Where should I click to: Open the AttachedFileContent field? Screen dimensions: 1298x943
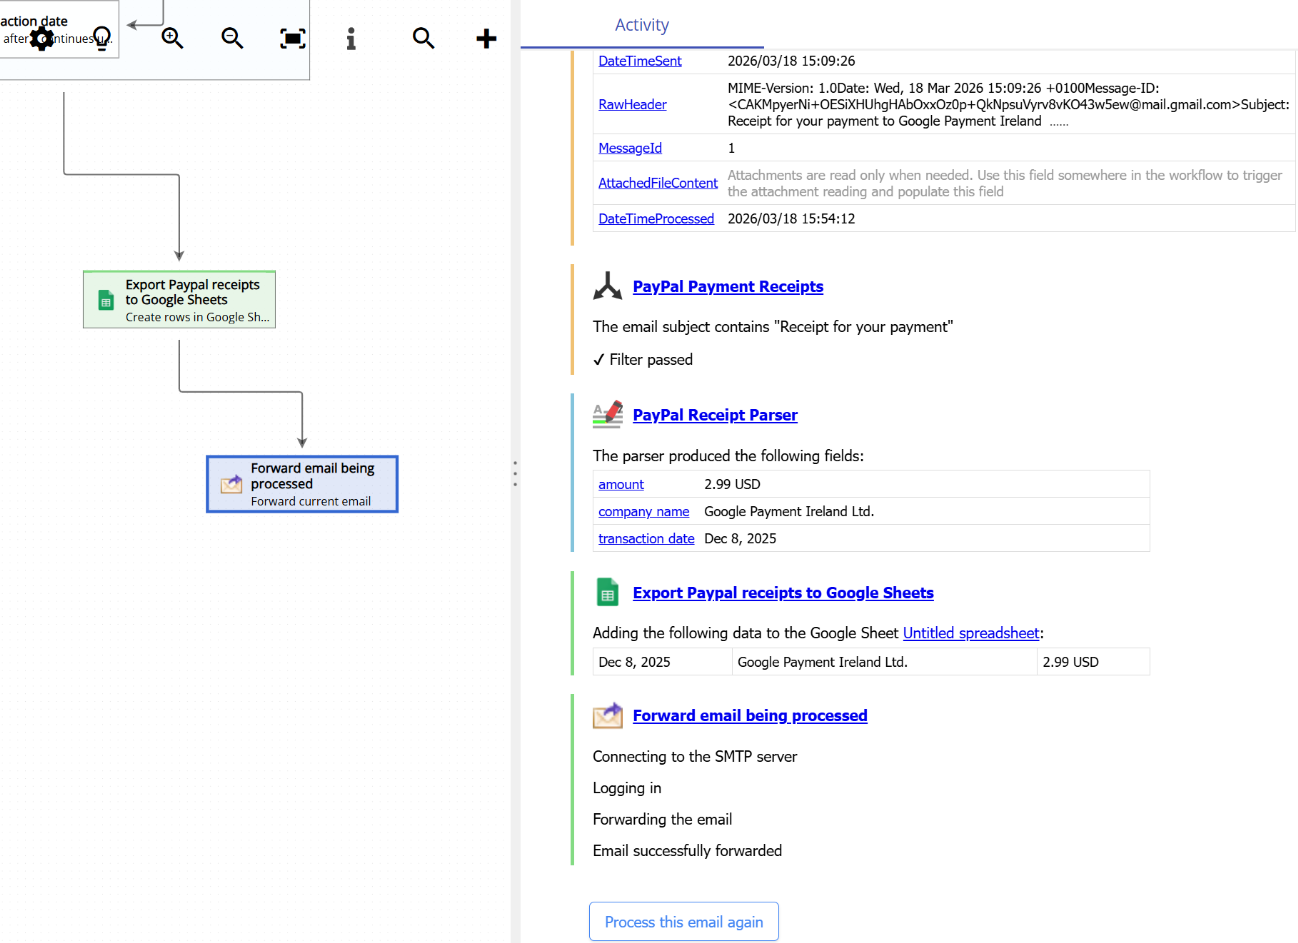[658, 183]
